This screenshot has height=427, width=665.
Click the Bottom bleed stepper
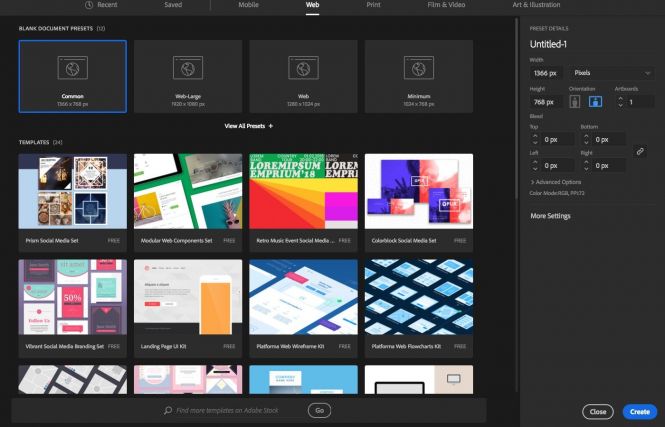[x=586, y=140]
